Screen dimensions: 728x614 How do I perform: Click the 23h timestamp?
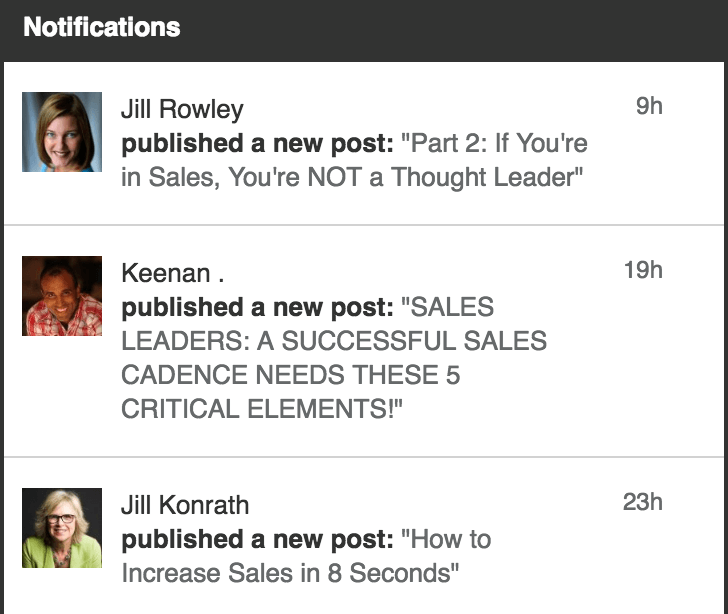click(643, 502)
